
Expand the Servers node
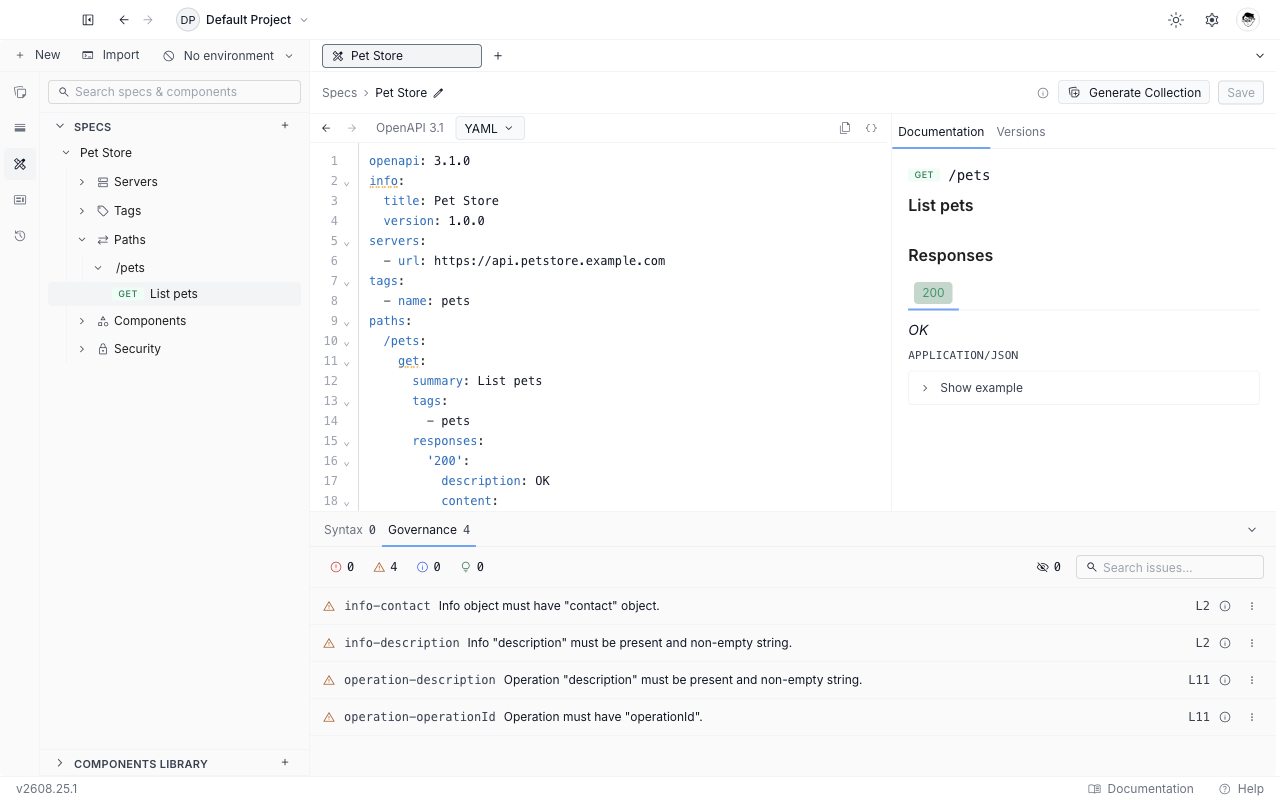click(x=82, y=182)
